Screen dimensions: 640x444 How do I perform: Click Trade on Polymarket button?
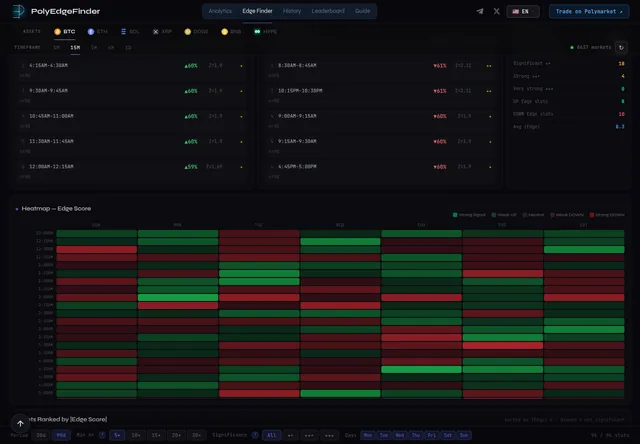pyautogui.click(x=589, y=11)
